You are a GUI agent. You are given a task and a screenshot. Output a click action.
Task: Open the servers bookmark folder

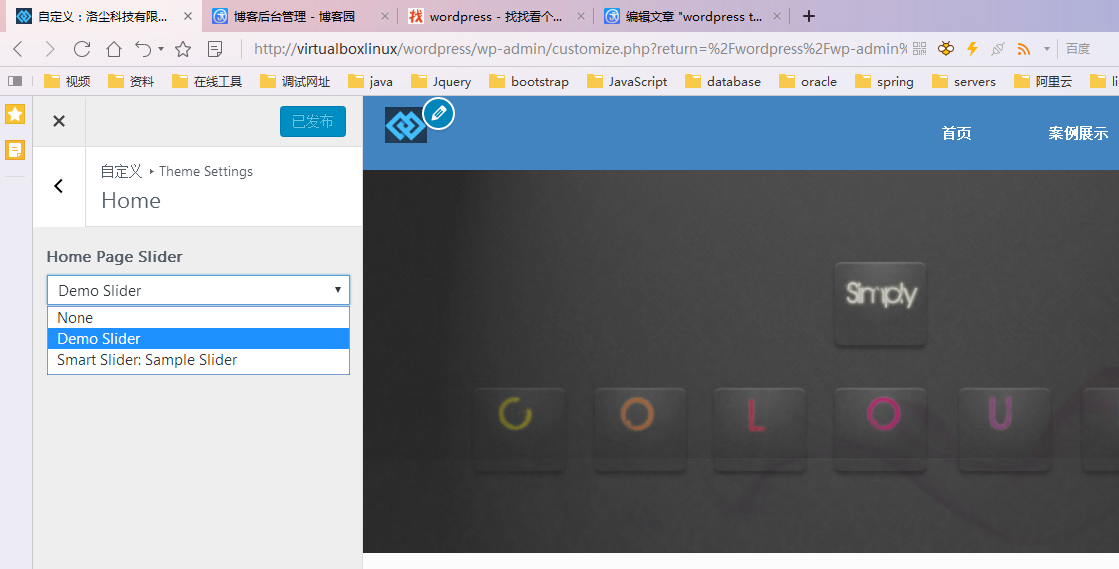(964, 81)
